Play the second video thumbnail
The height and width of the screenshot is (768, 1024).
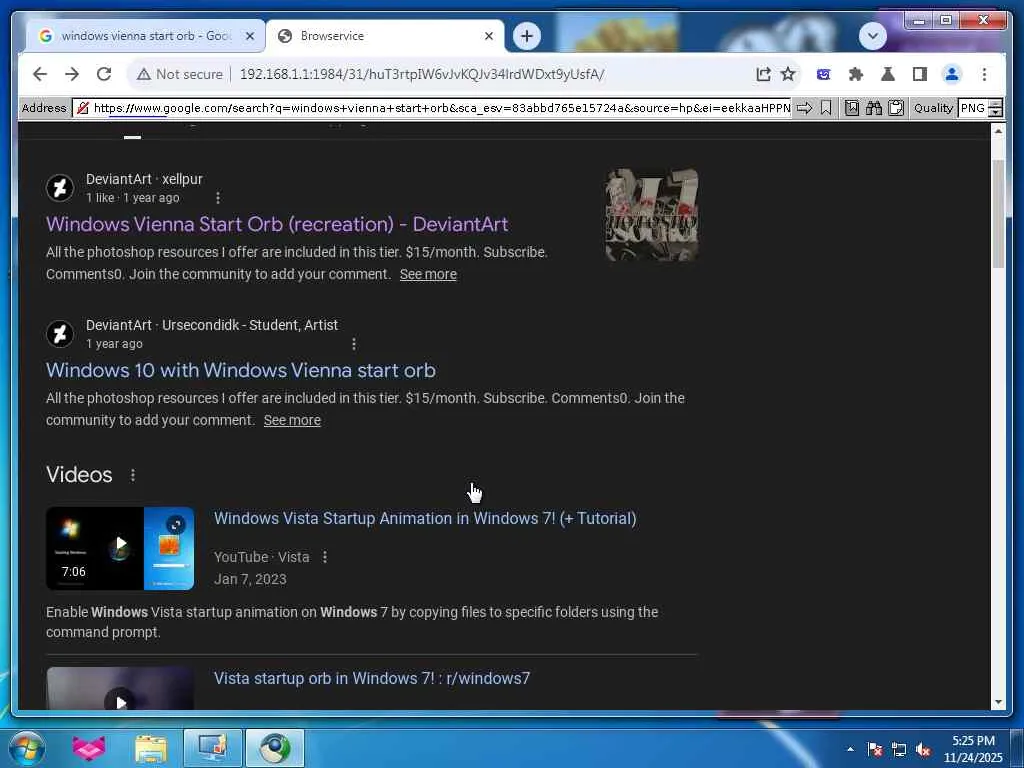click(x=120, y=688)
